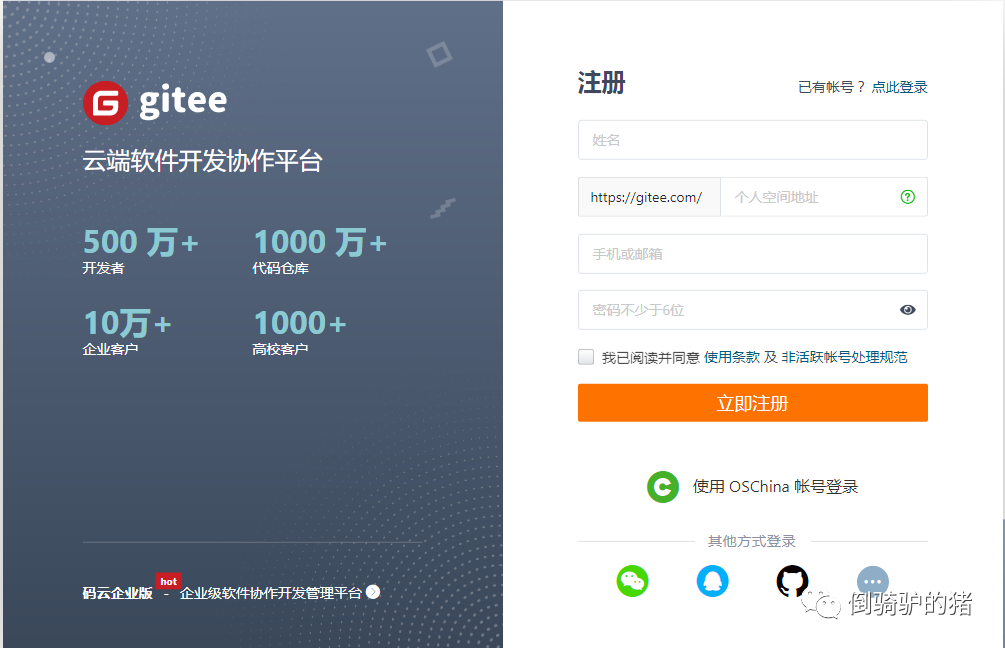
Task: Click 云端软件开发协作平台 heading
Action: coord(203,161)
